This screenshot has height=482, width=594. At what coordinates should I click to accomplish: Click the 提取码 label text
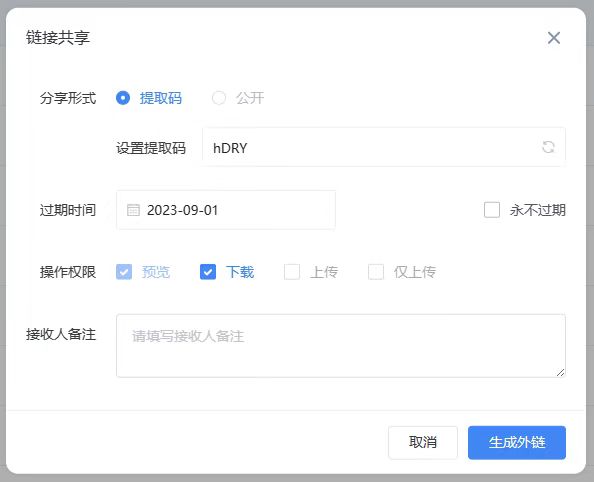[161, 98]
